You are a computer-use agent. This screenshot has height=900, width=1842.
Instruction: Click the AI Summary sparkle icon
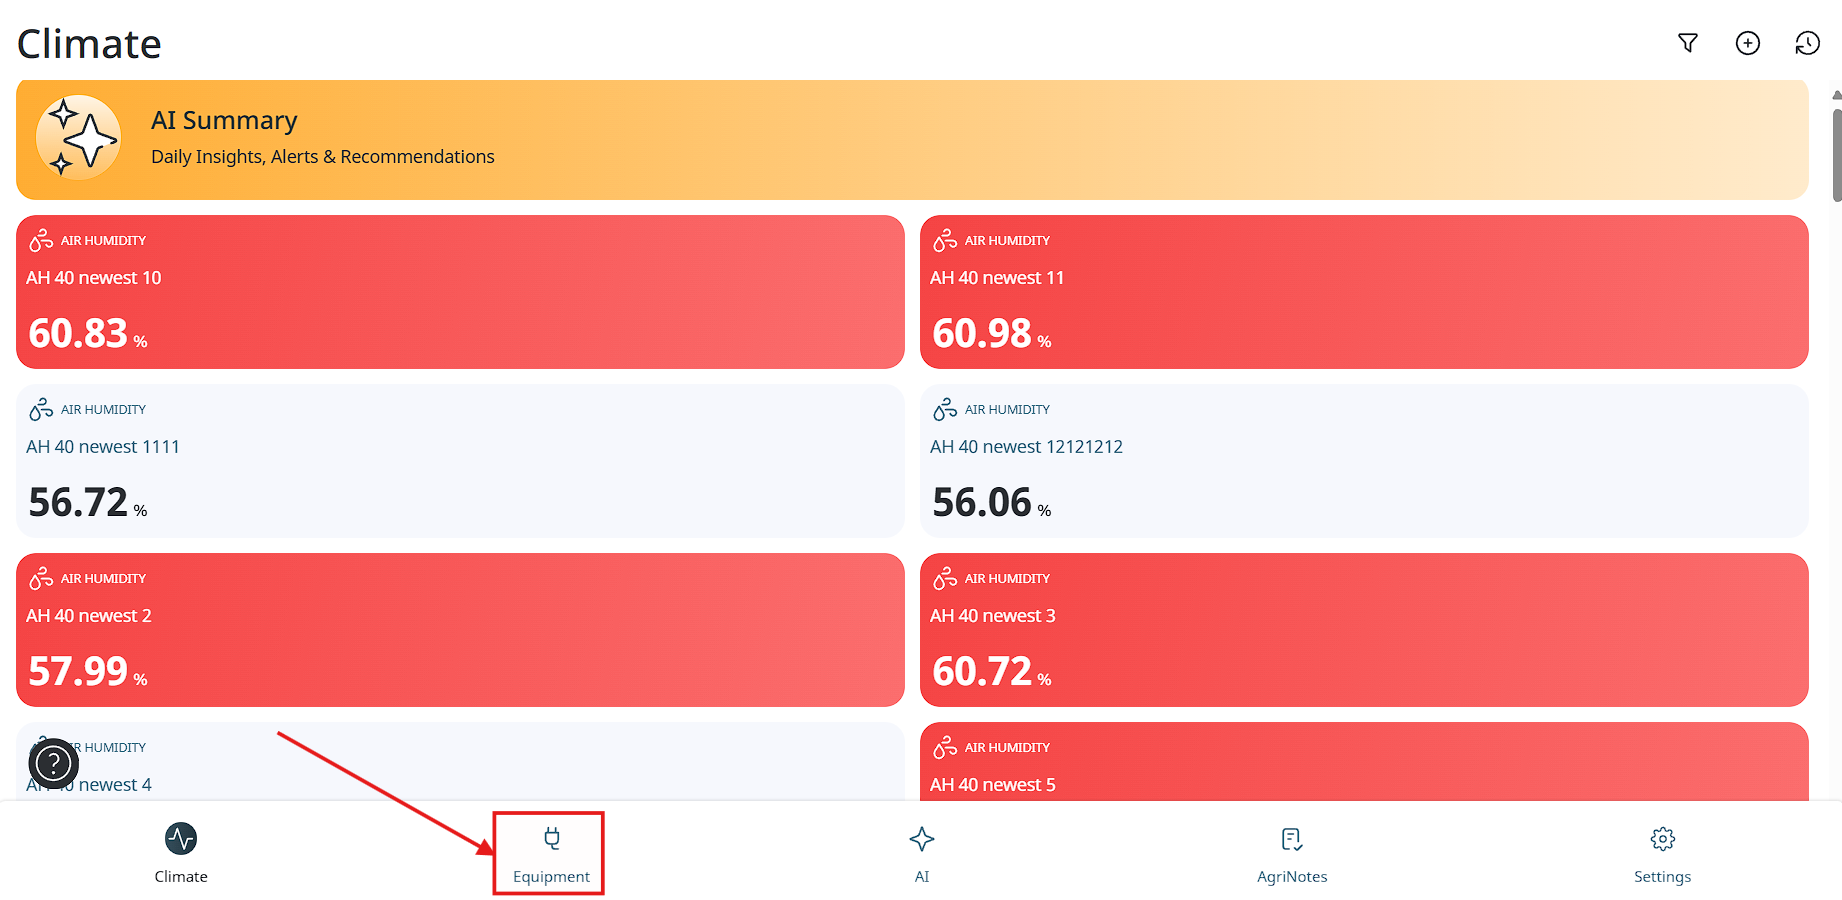pos(79,138)
